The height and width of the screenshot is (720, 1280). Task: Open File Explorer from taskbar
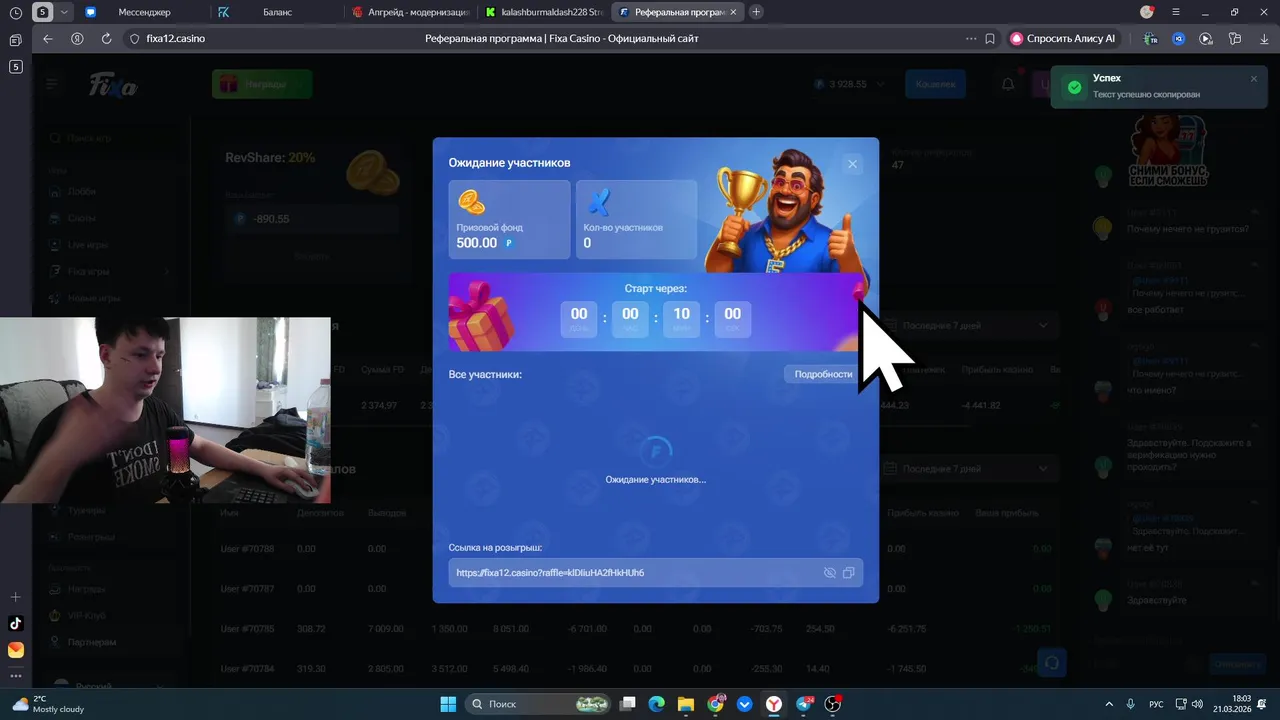tap(686, 704)
